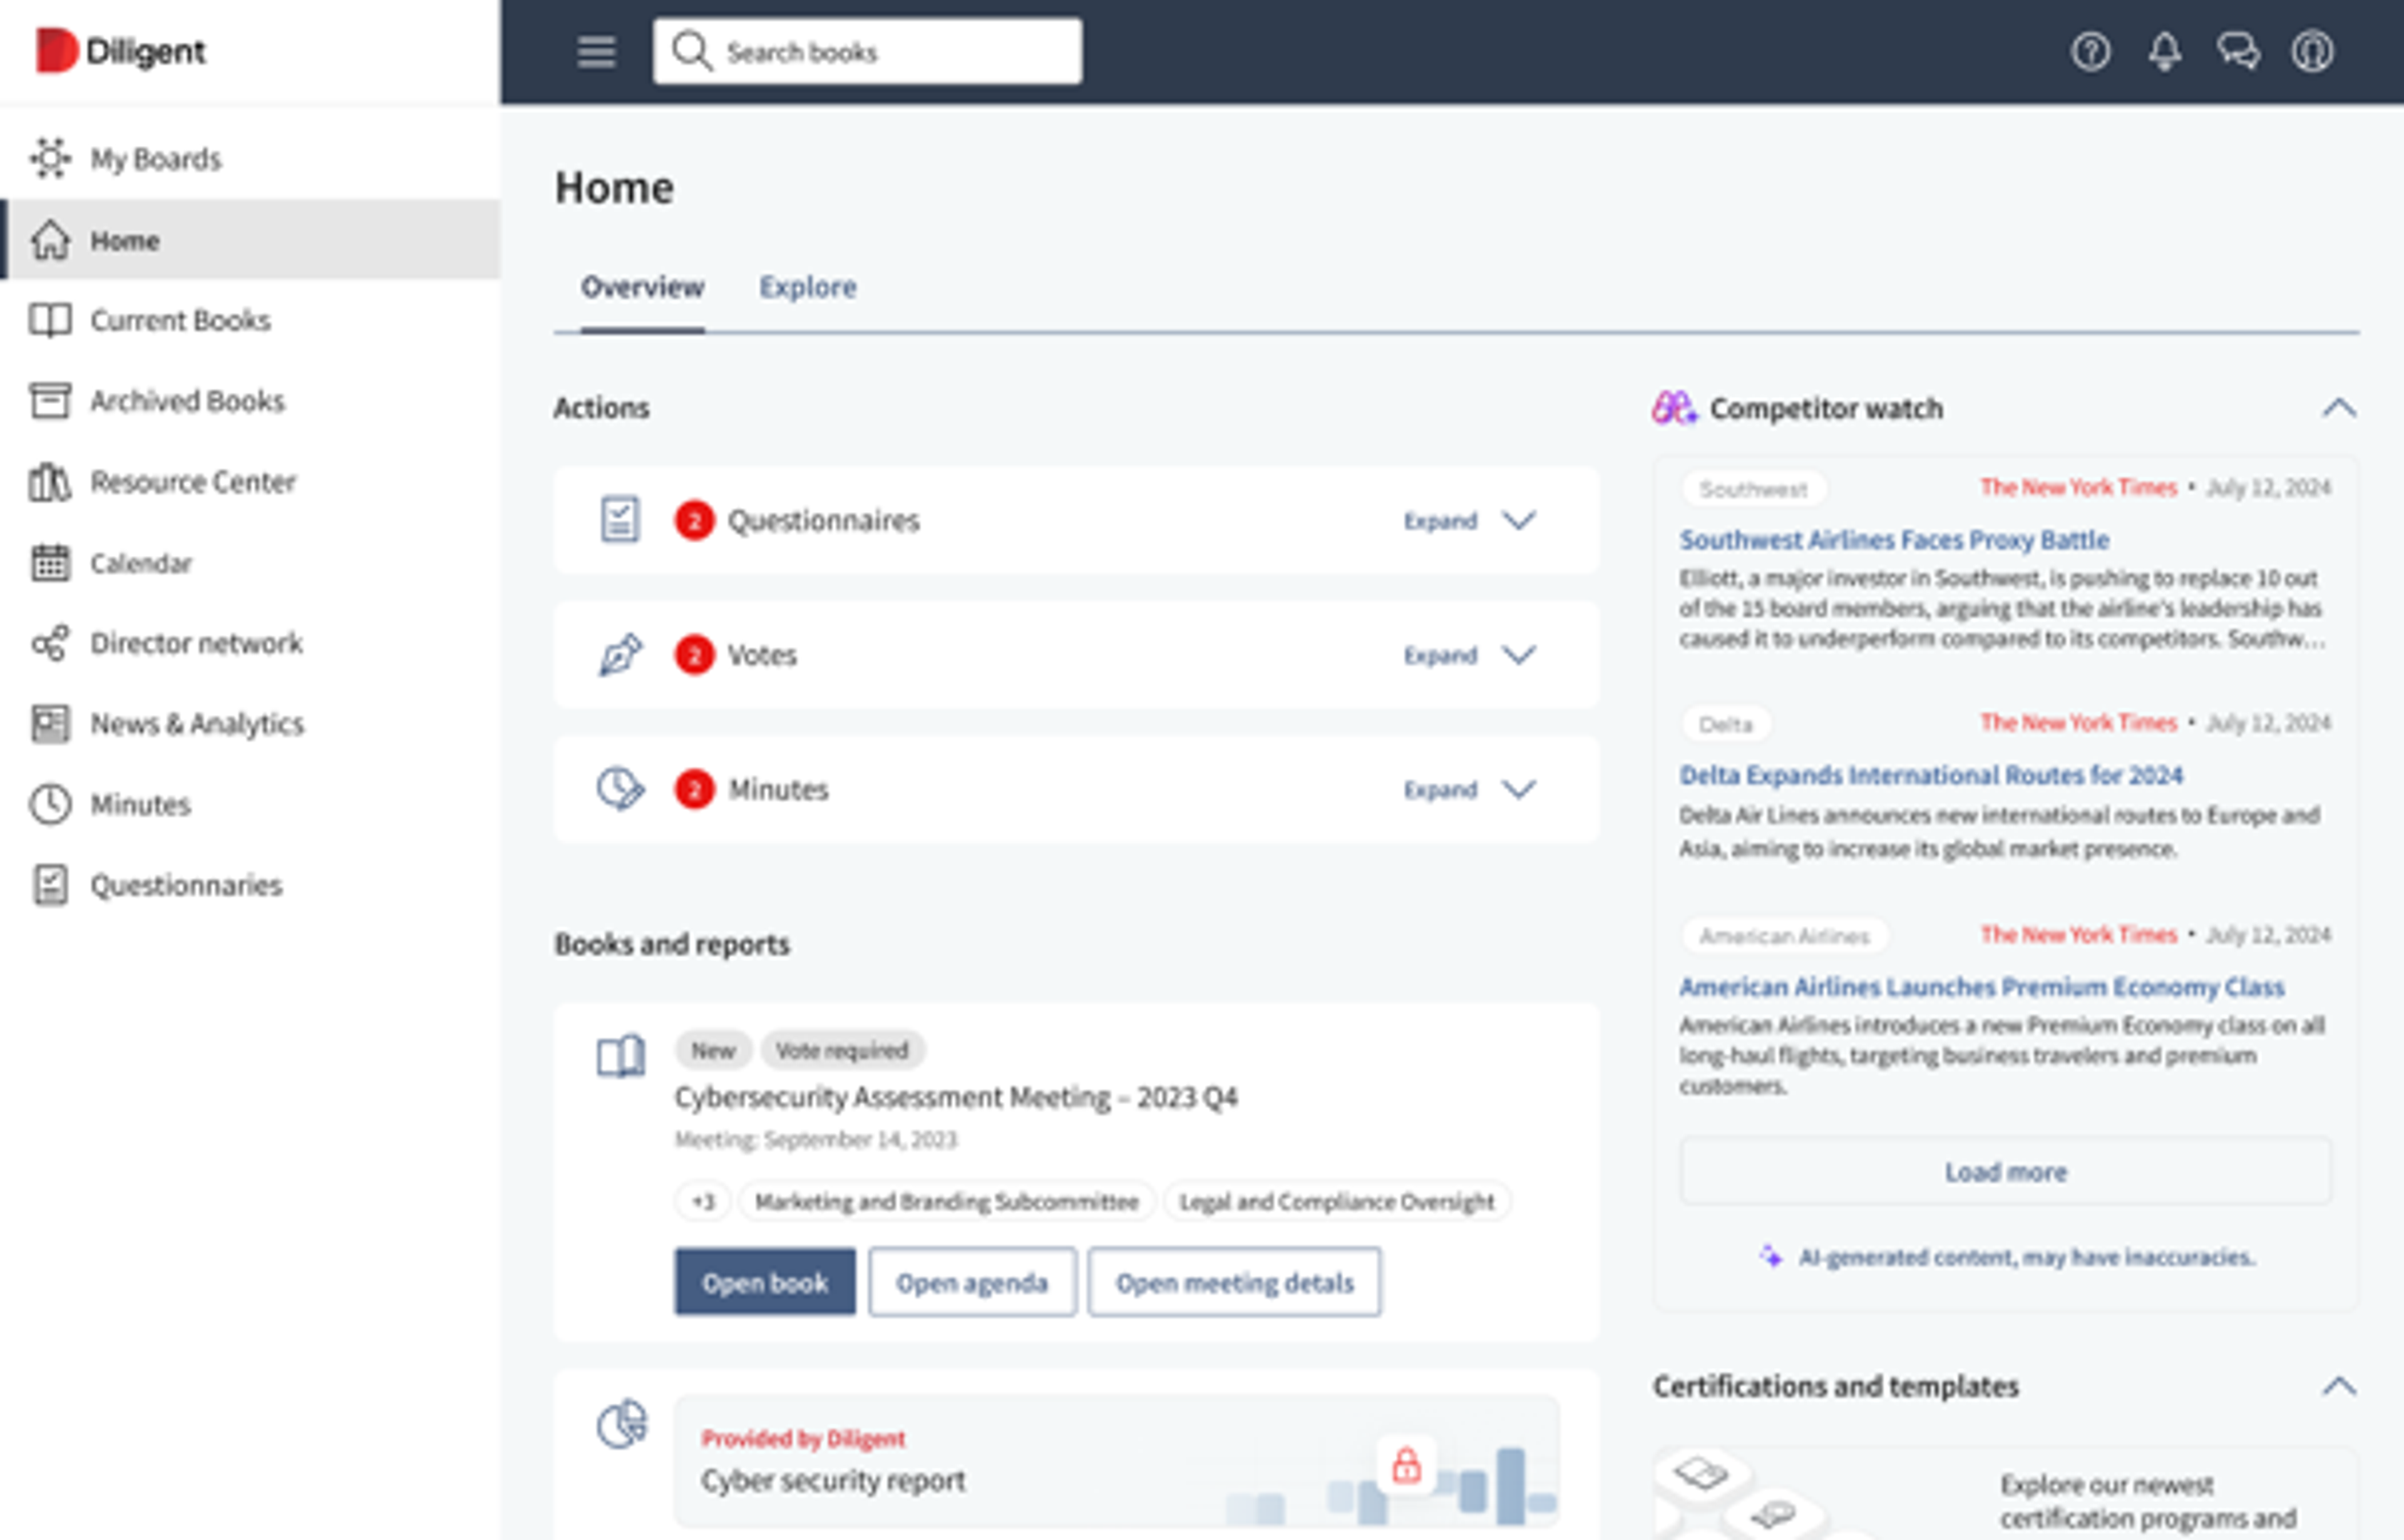This screenshot has height=1540, width=2404.
Task: Click the Southwest company tag
Action: pyautogui.click(x=1753, y=489)
